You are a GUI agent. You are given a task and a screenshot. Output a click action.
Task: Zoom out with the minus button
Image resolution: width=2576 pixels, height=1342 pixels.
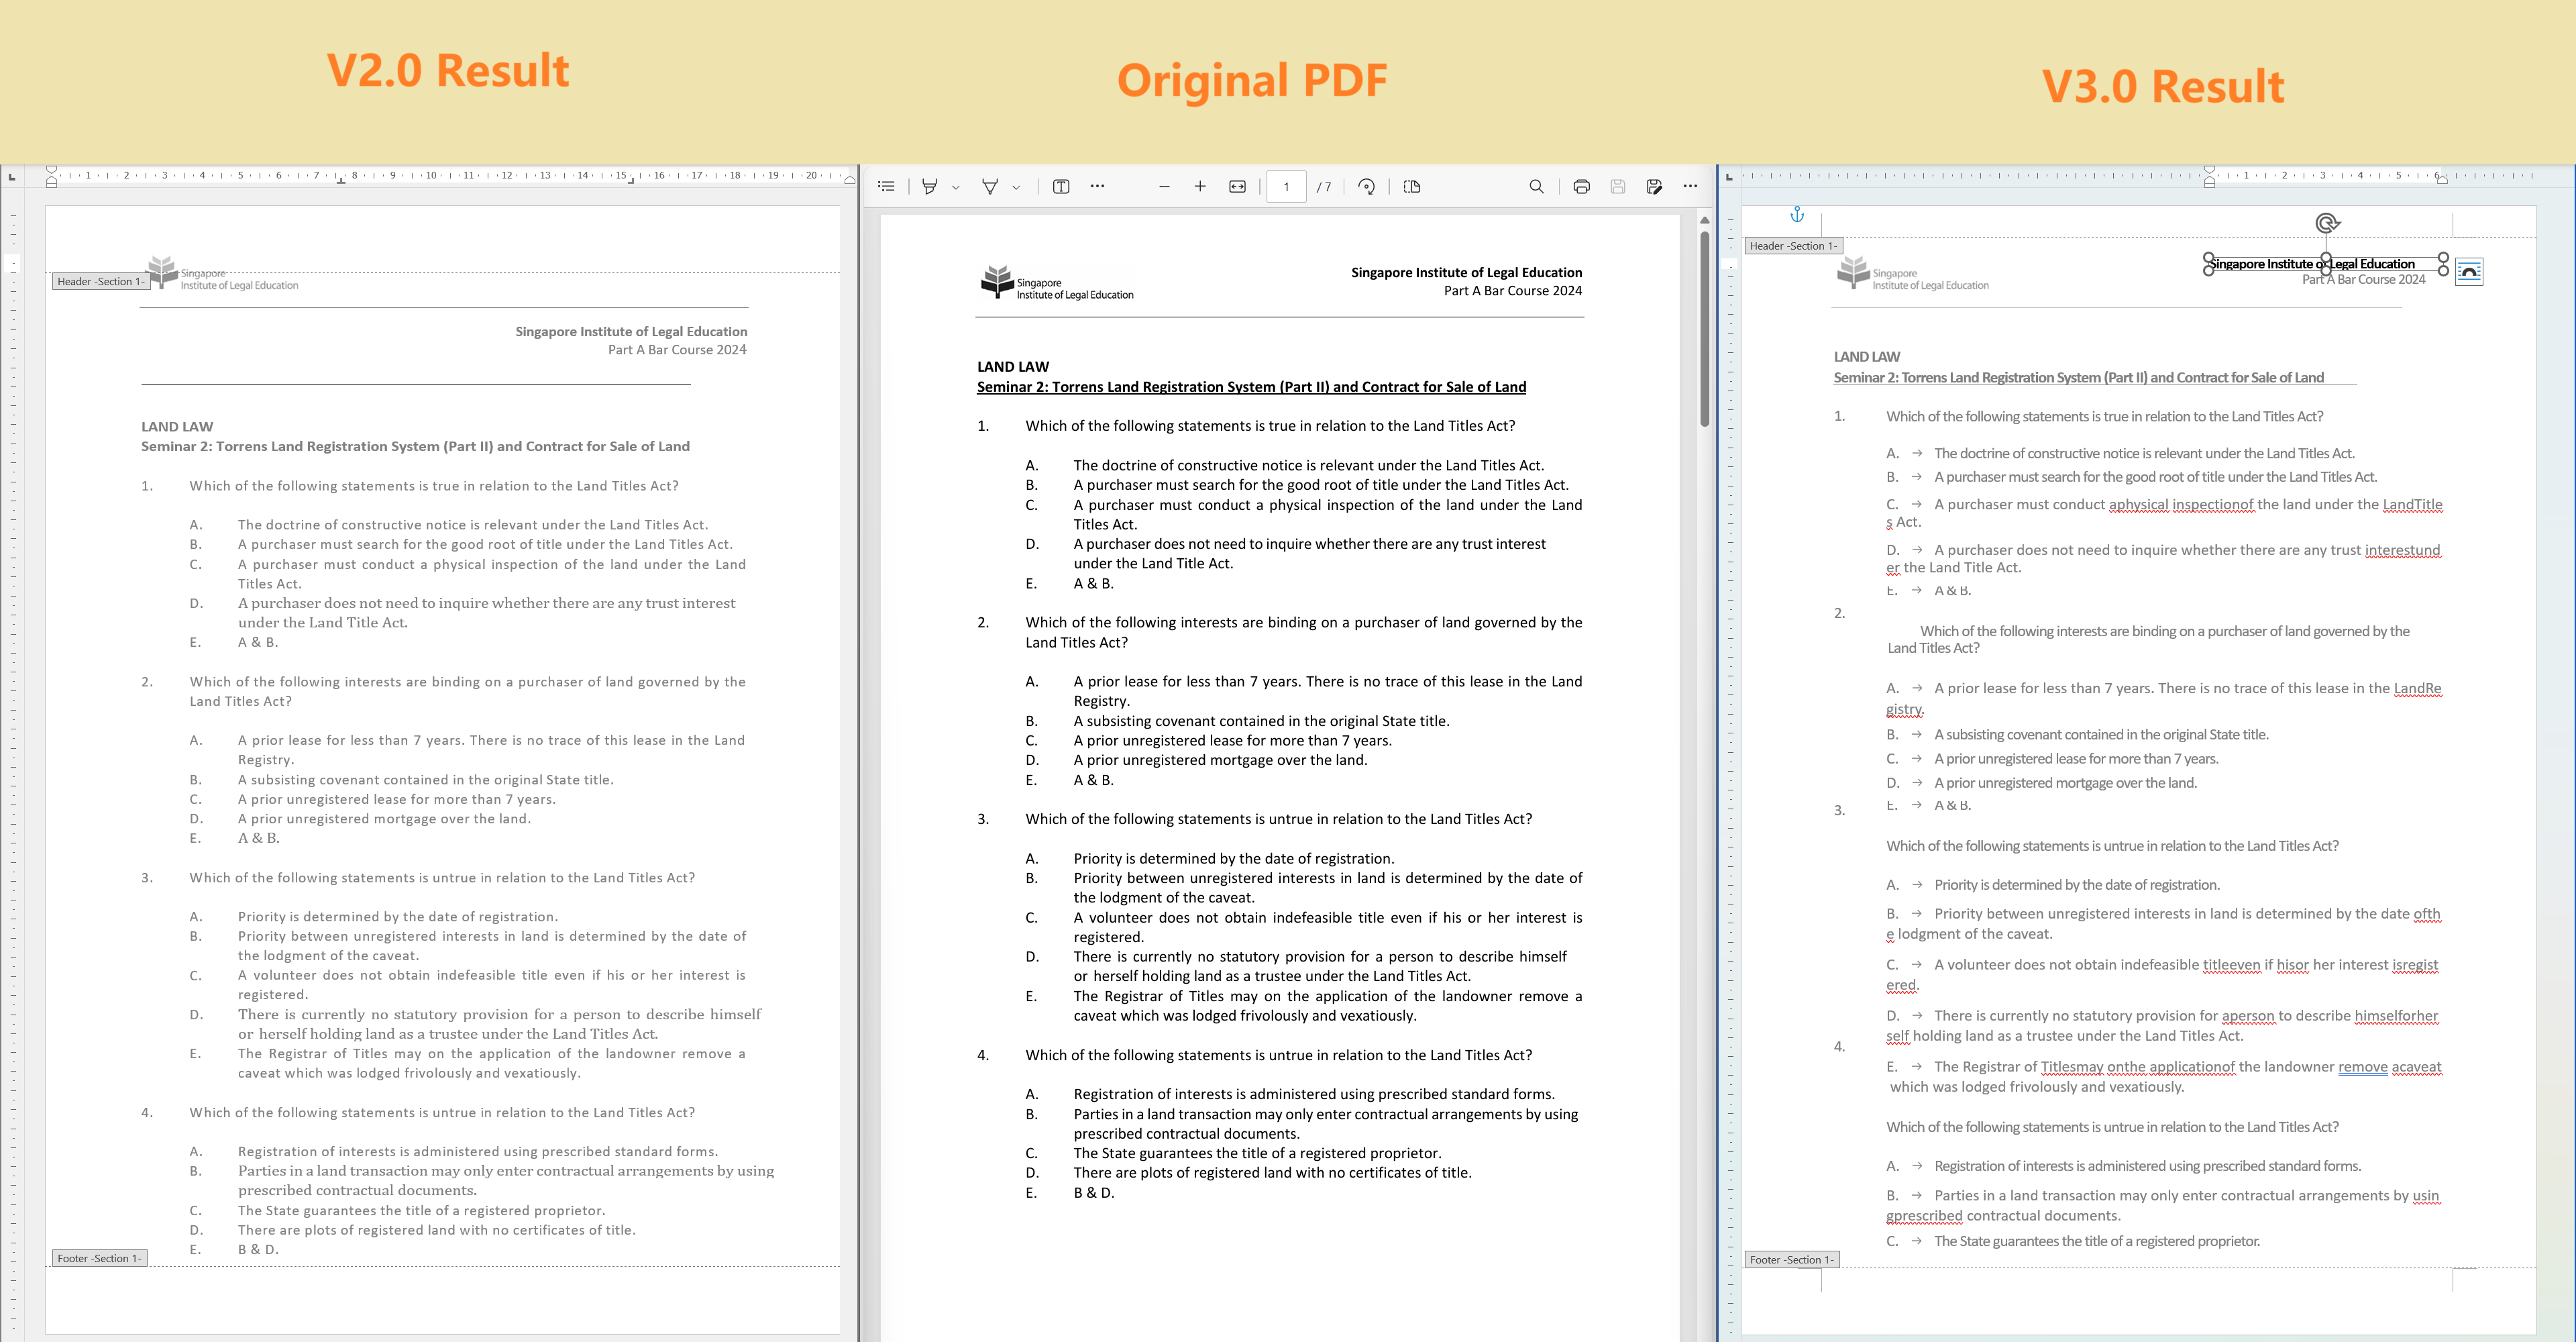pos(1164,186)
